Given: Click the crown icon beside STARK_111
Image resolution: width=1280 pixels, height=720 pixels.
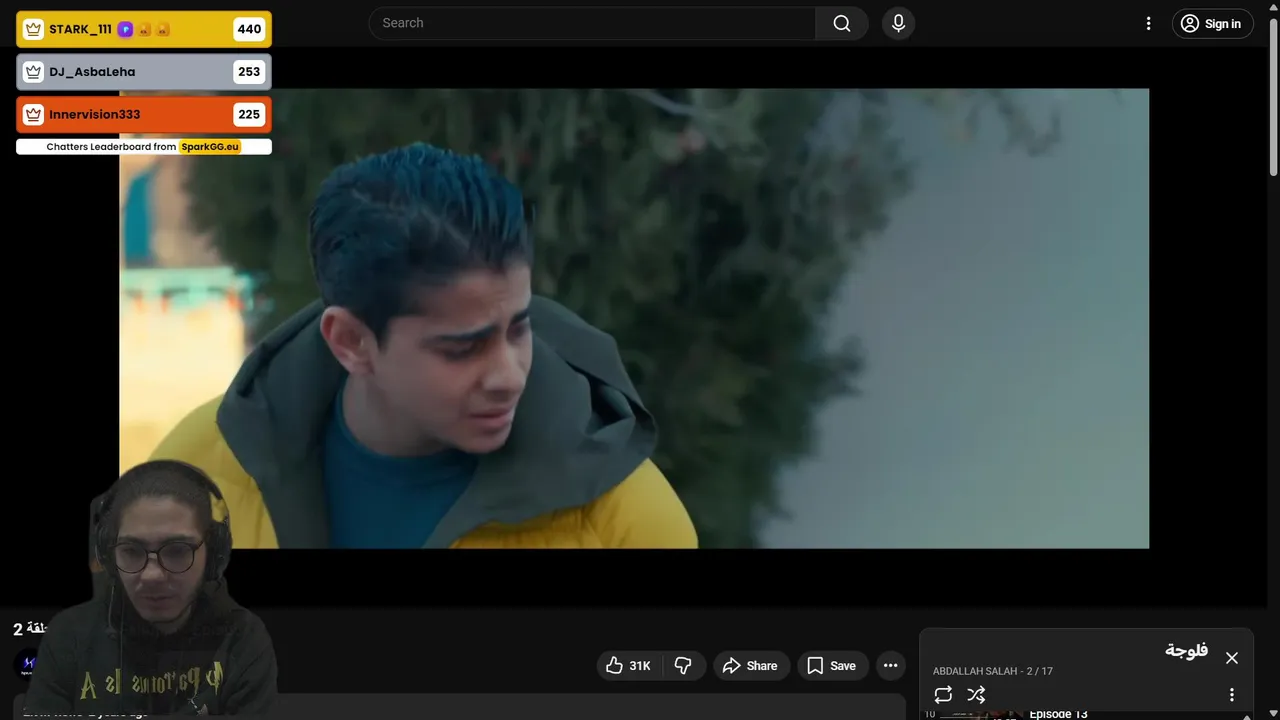Looking at the screenshot, I should pos(34,29).
